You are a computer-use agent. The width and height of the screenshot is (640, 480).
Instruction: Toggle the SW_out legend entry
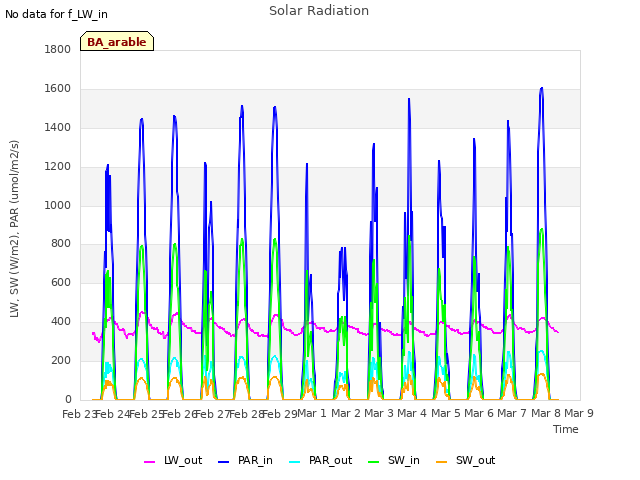point(465,460)
